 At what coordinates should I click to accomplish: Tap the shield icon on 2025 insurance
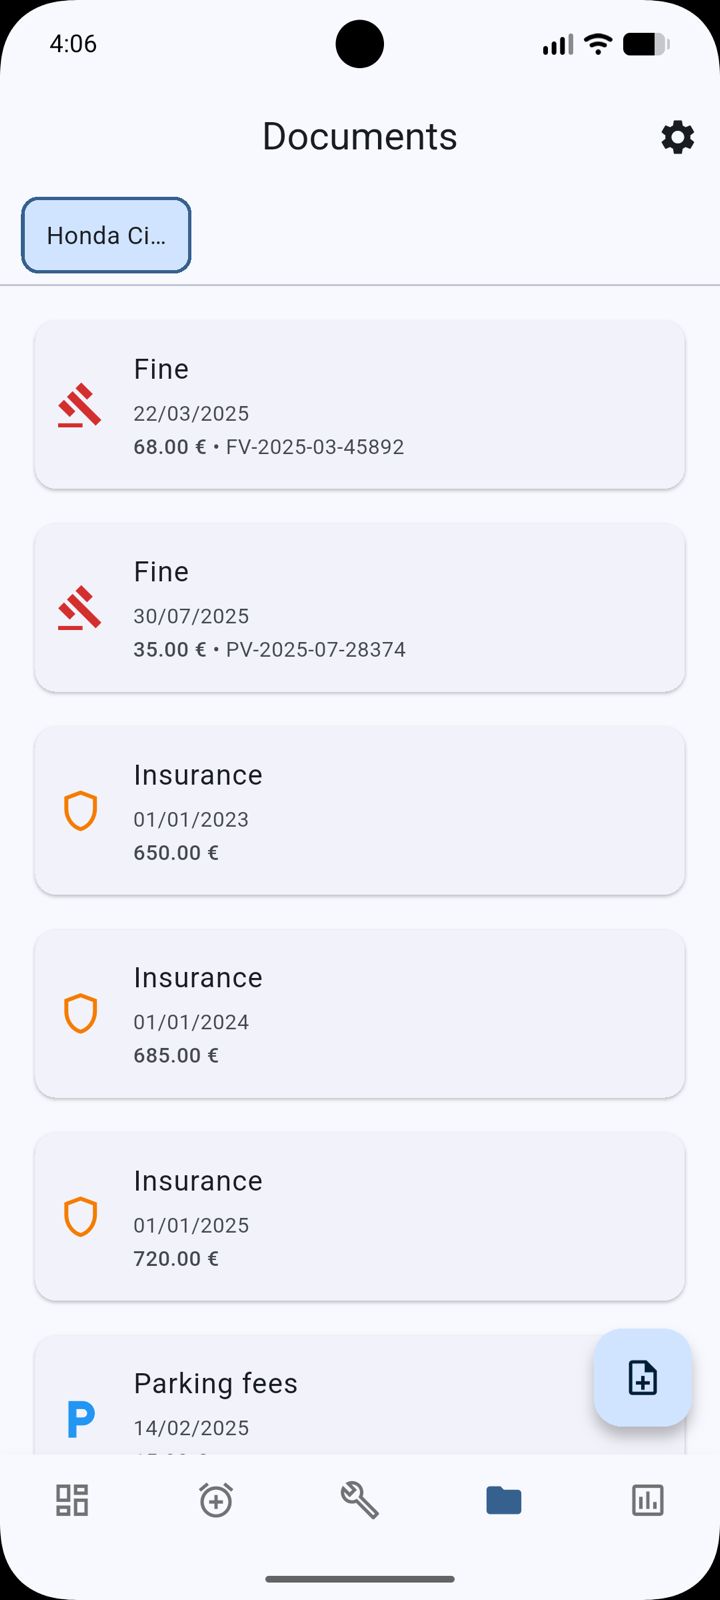click(80, 1217)
